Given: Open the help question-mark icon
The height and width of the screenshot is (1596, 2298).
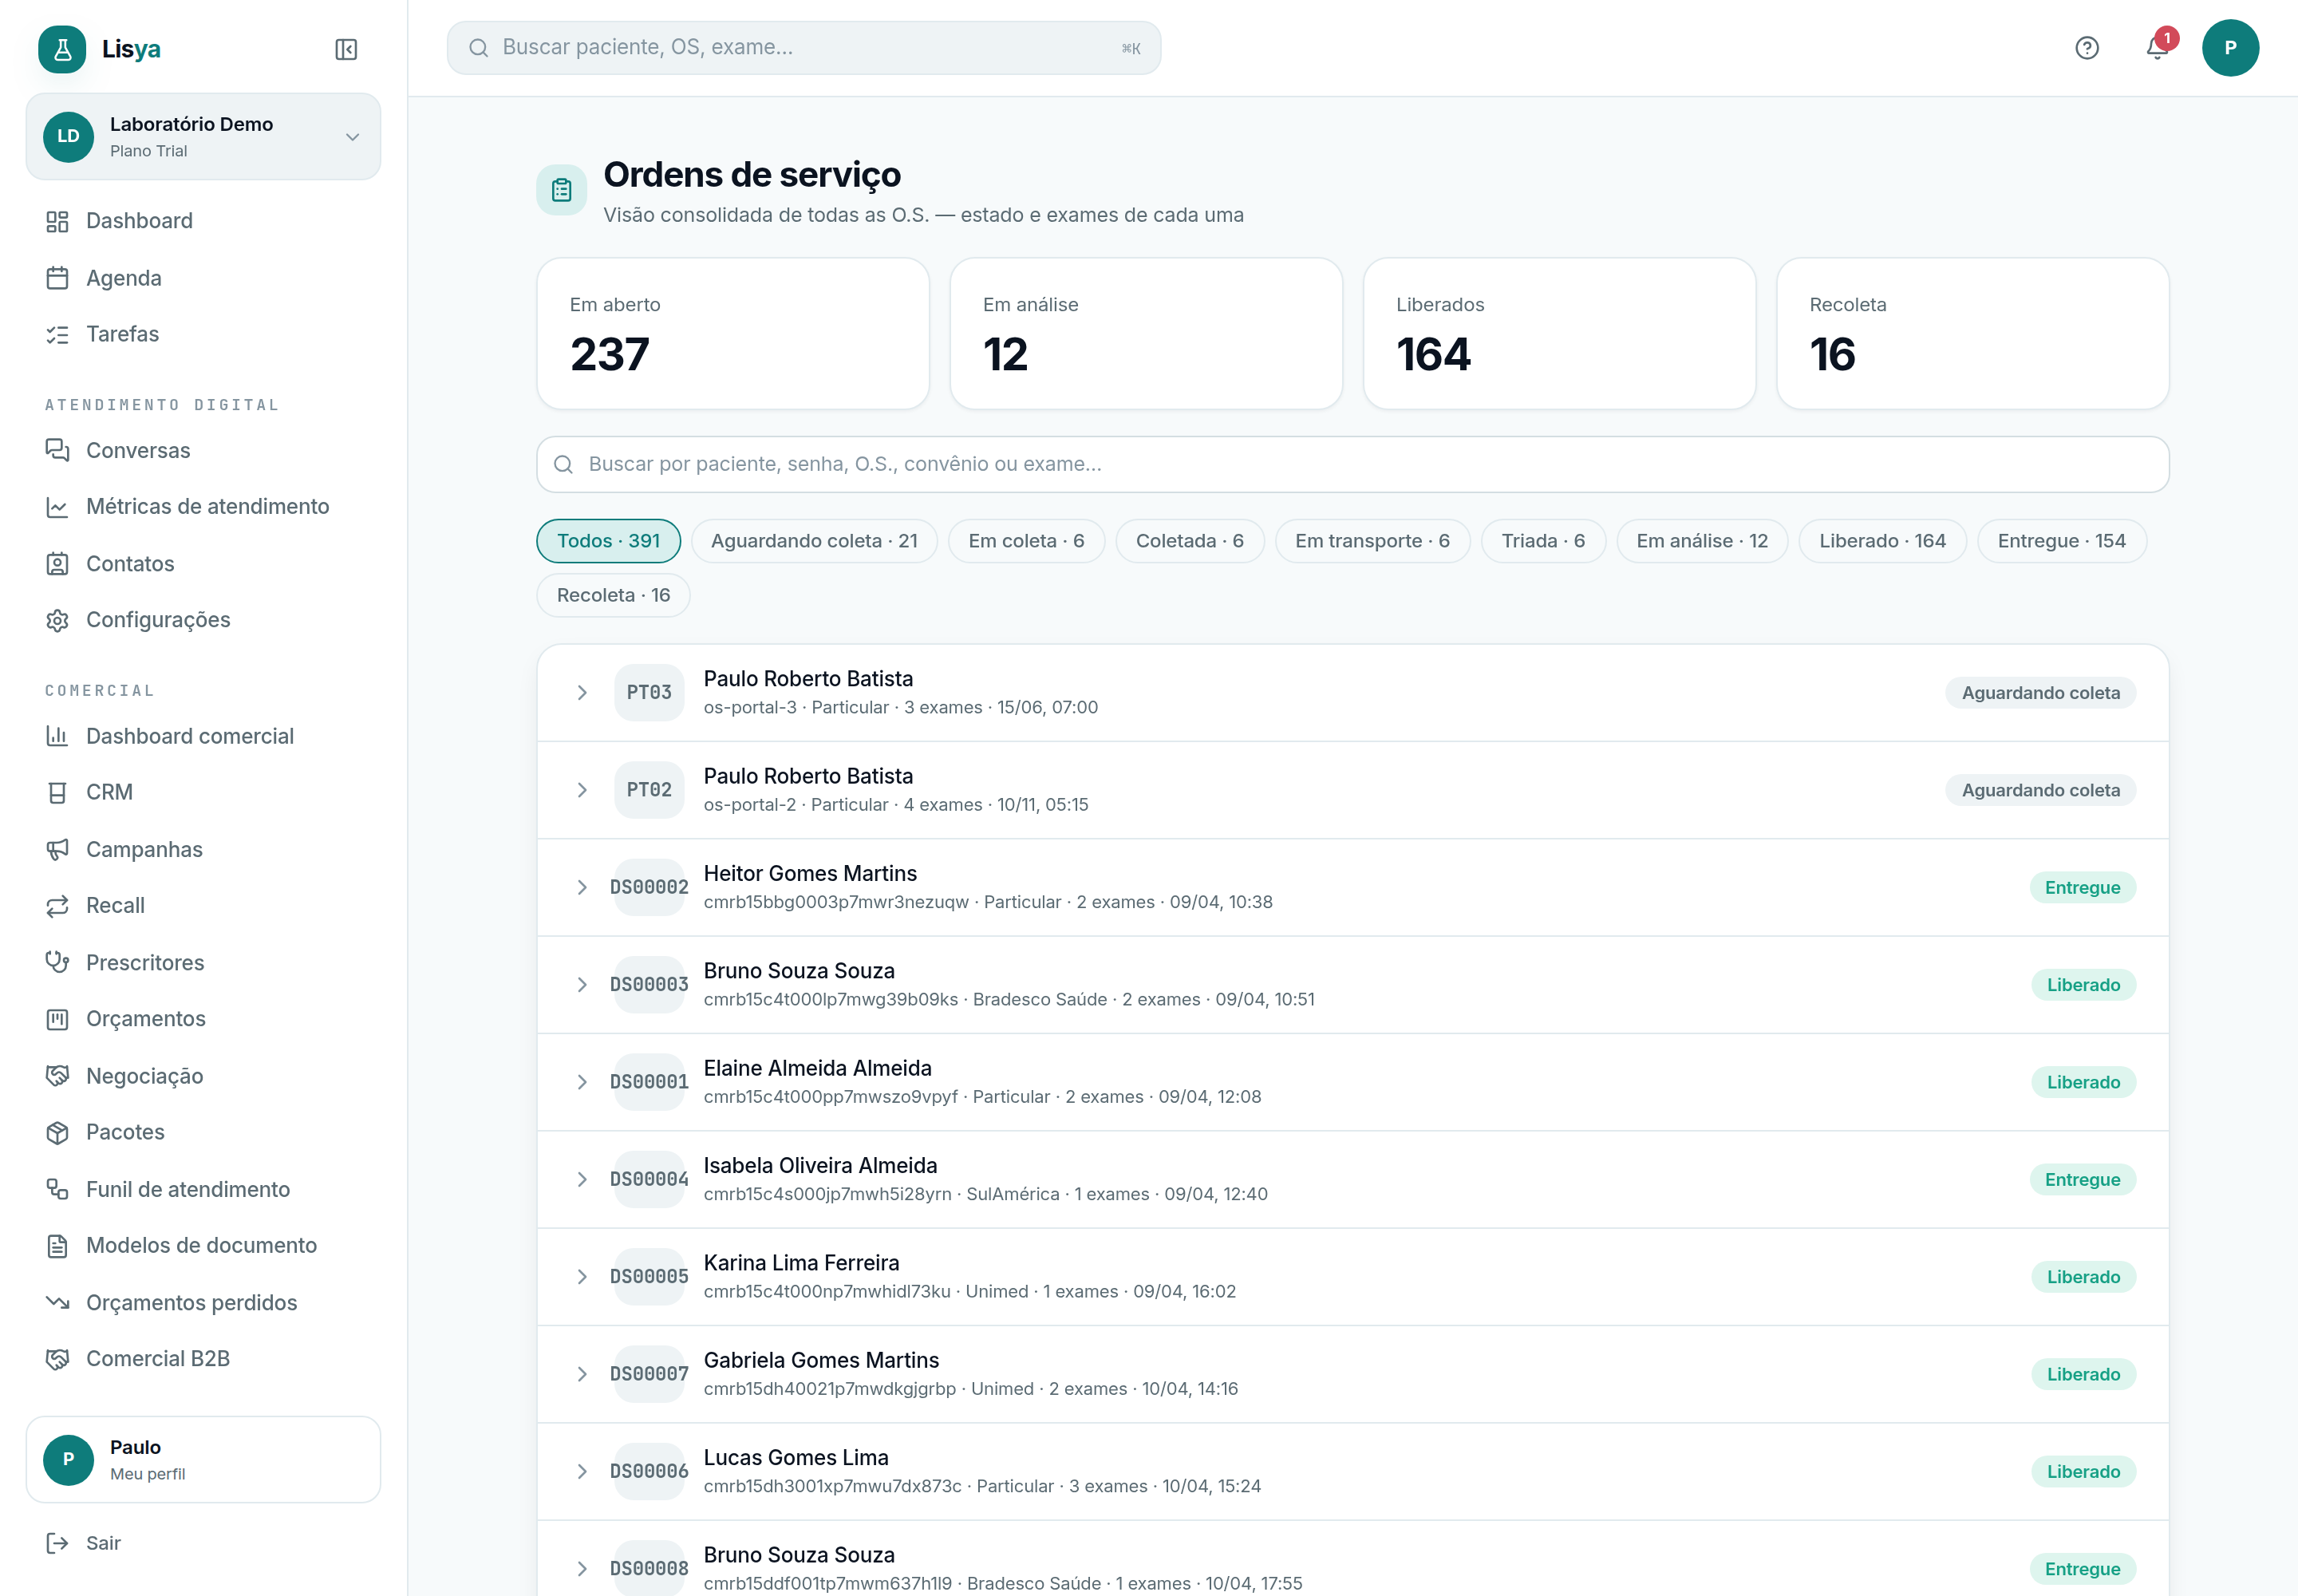Looking at the screenshot, I should click(x=2087, y=48).
